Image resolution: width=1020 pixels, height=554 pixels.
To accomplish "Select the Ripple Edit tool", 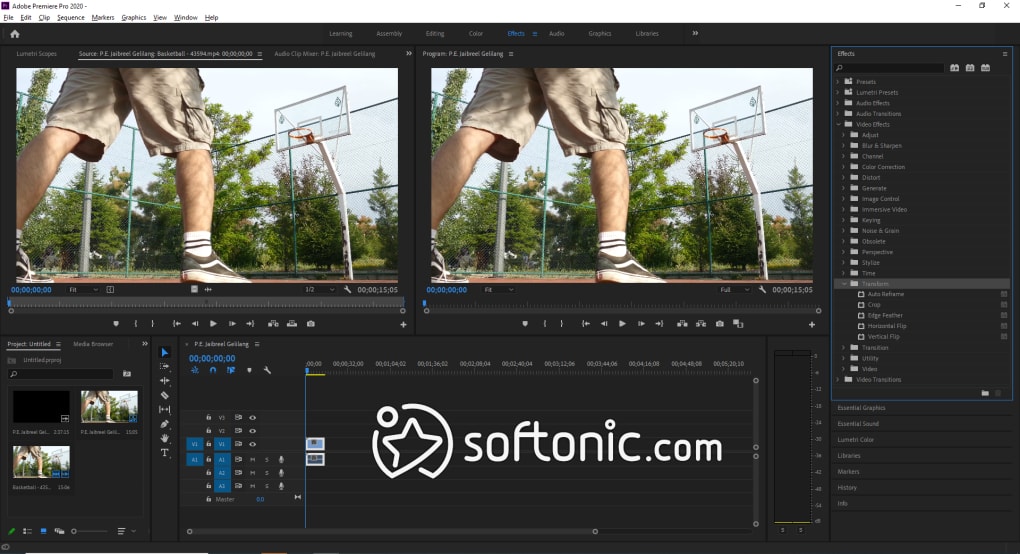I will 165,380.
